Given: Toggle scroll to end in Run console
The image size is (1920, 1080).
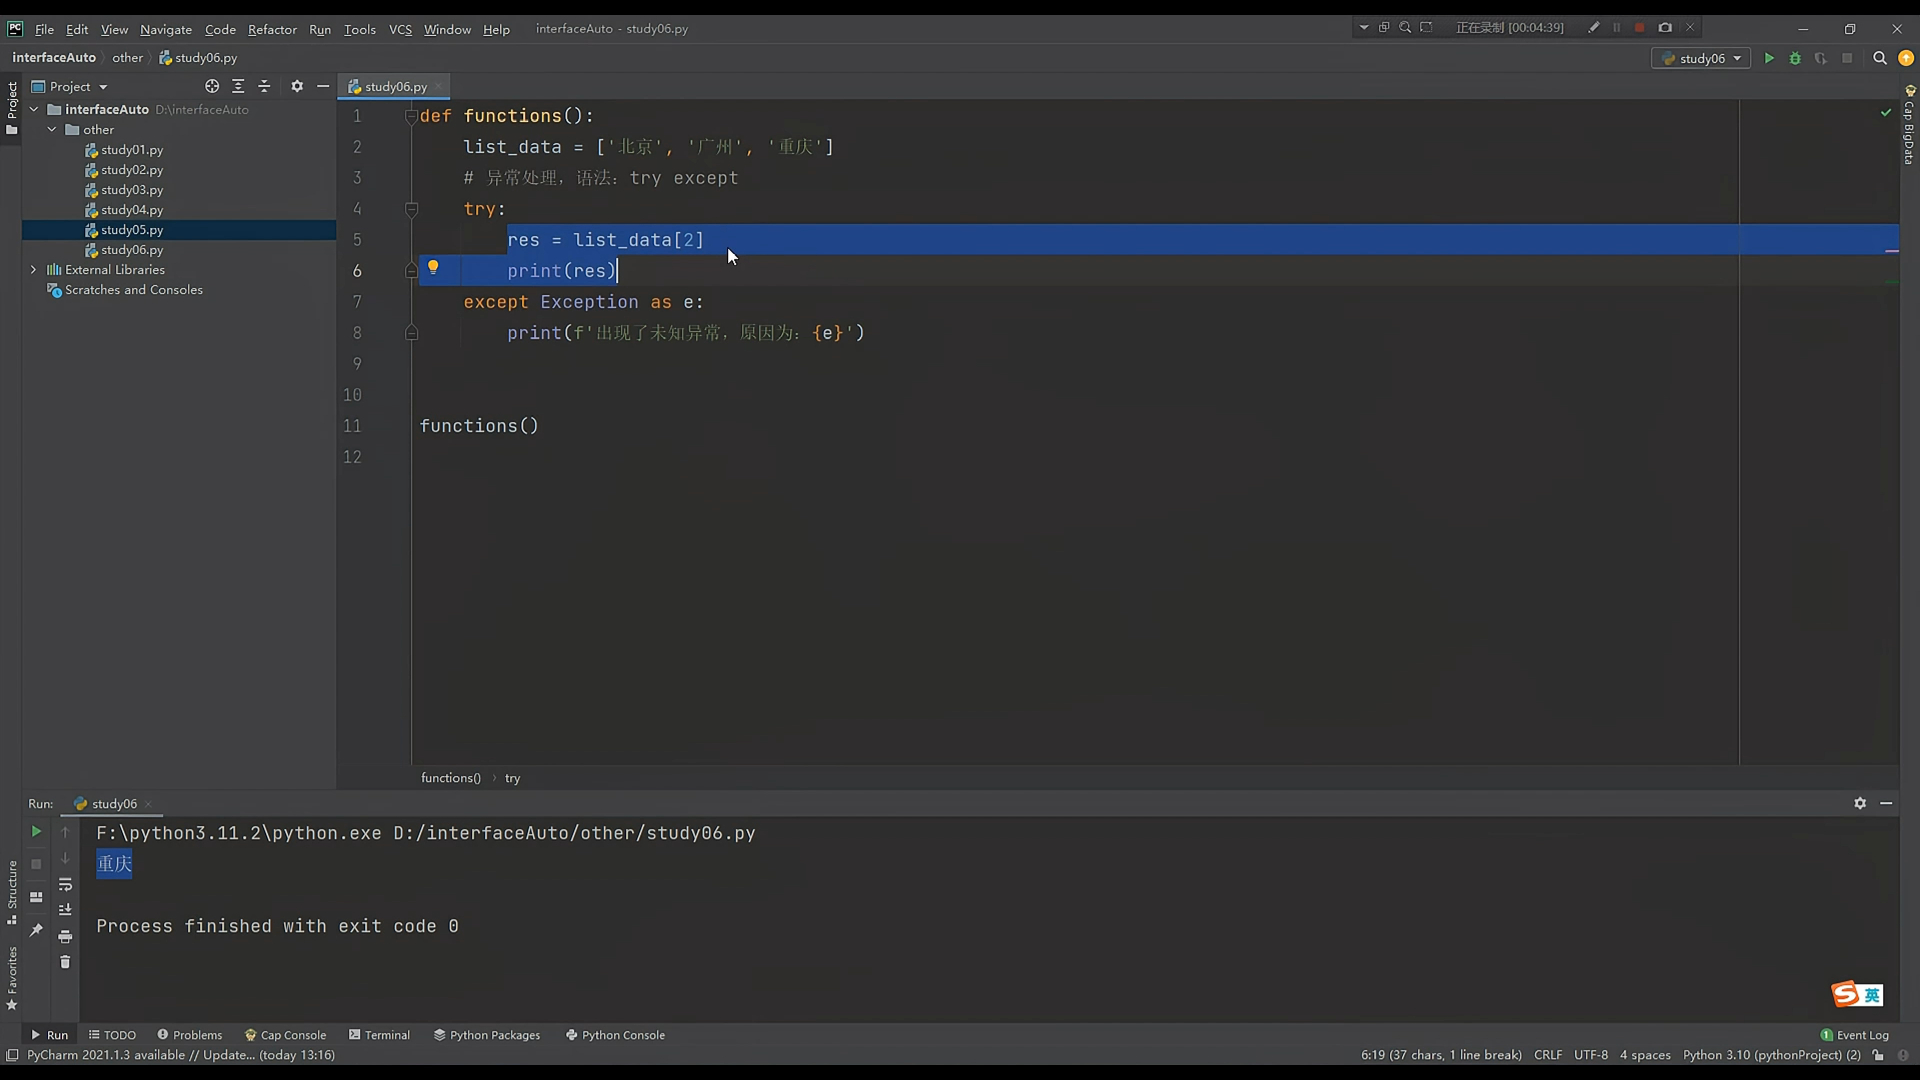Looking at the screenshot, I should point(65,909).
